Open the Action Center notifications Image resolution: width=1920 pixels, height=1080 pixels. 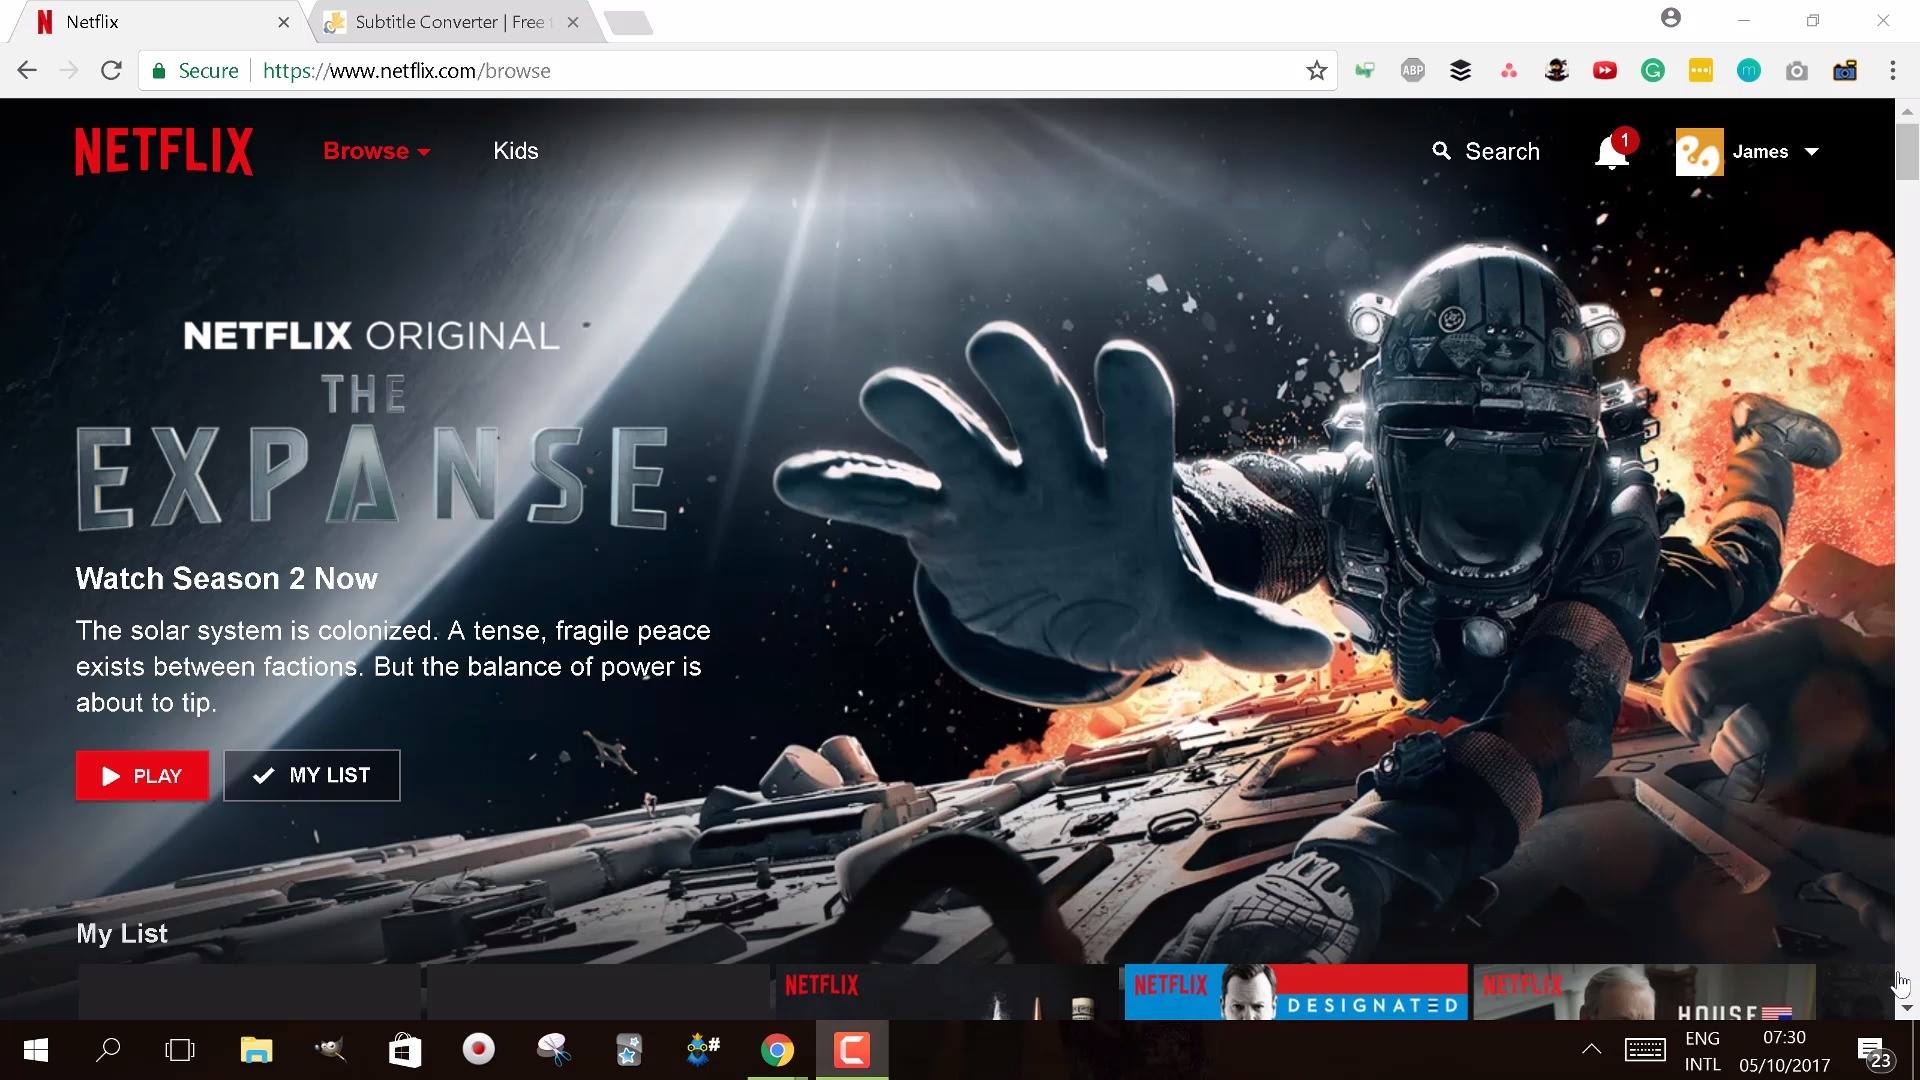pos(1875,1051)
